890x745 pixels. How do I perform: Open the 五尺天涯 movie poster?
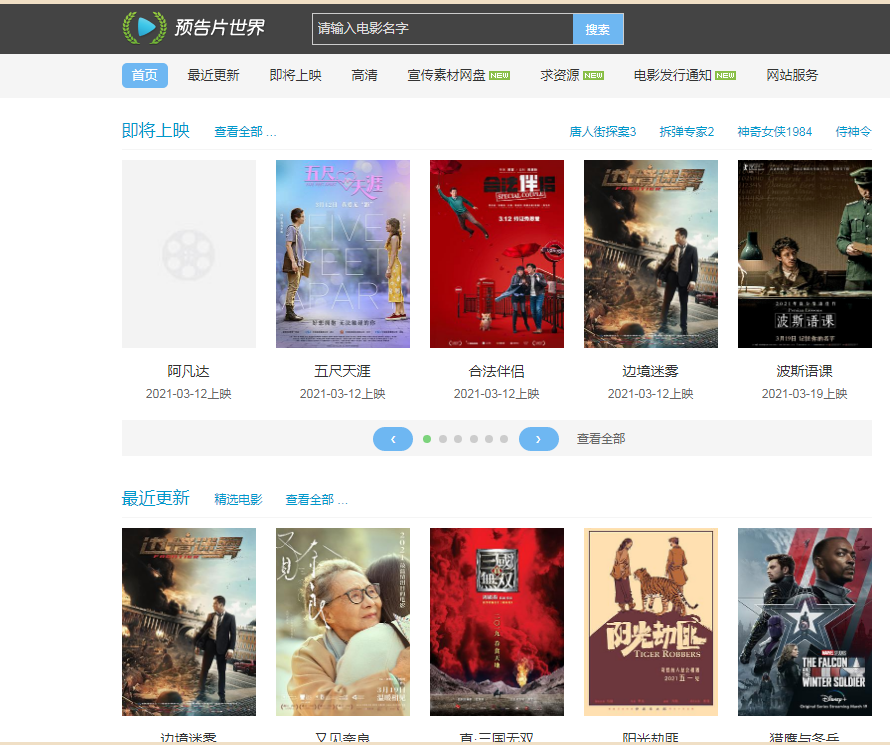pyautogui.click(x=343, y=254)
